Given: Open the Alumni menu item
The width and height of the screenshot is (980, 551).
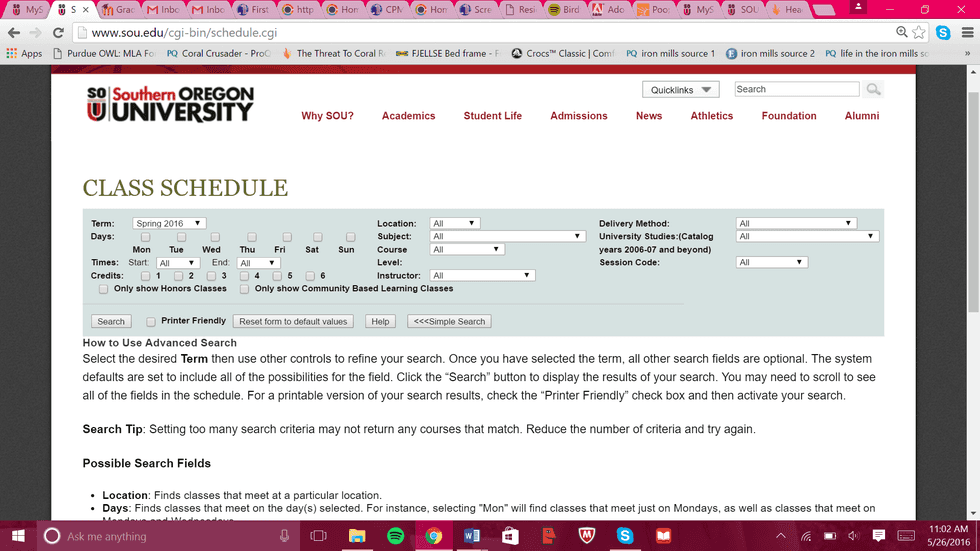Looking at the screenshot, I should click(862, 116).
